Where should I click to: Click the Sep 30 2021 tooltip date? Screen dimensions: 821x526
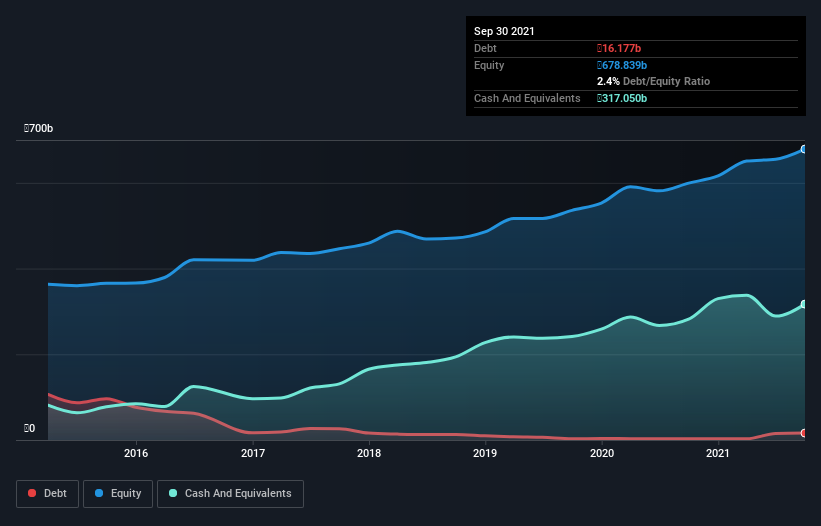pos(504,31)
